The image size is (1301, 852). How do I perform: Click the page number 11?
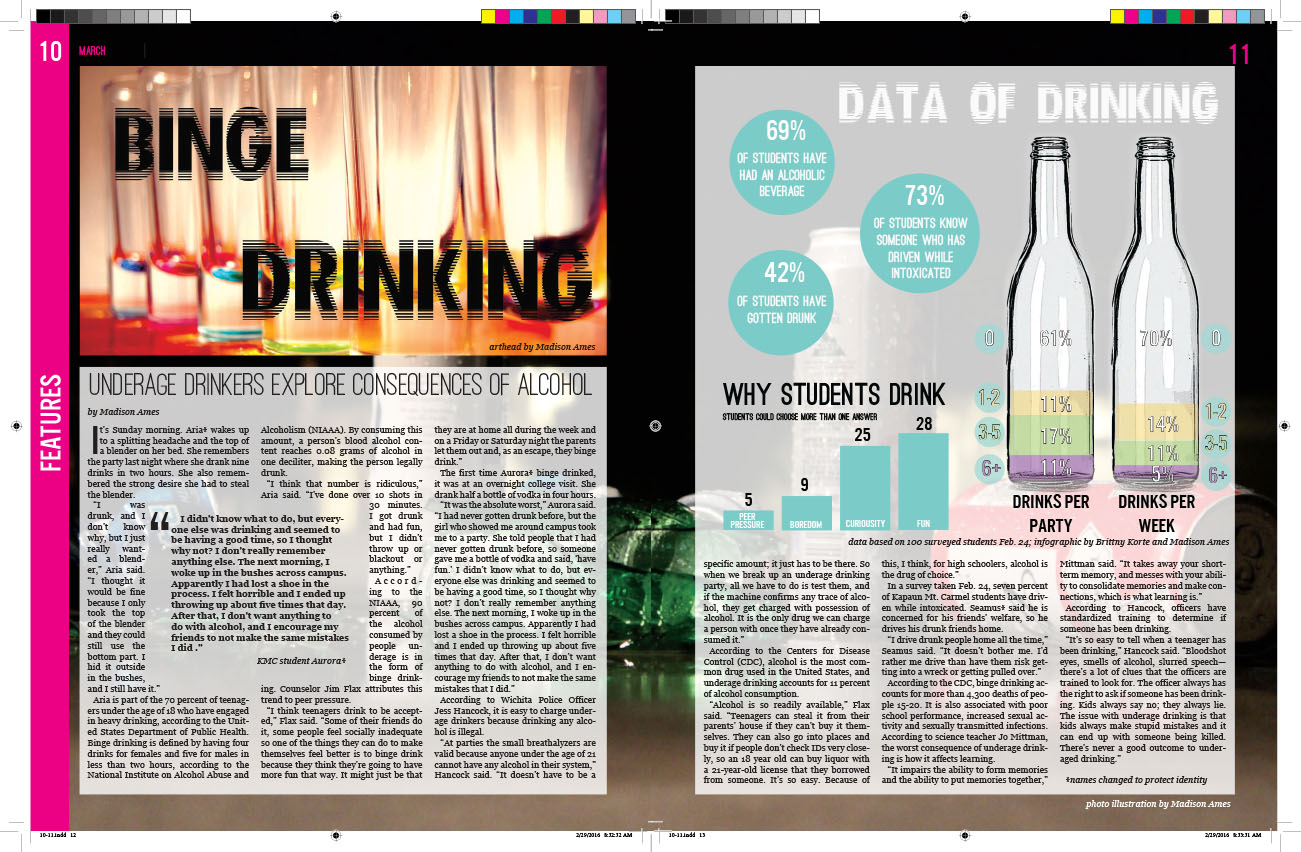tap(1239, 55)
